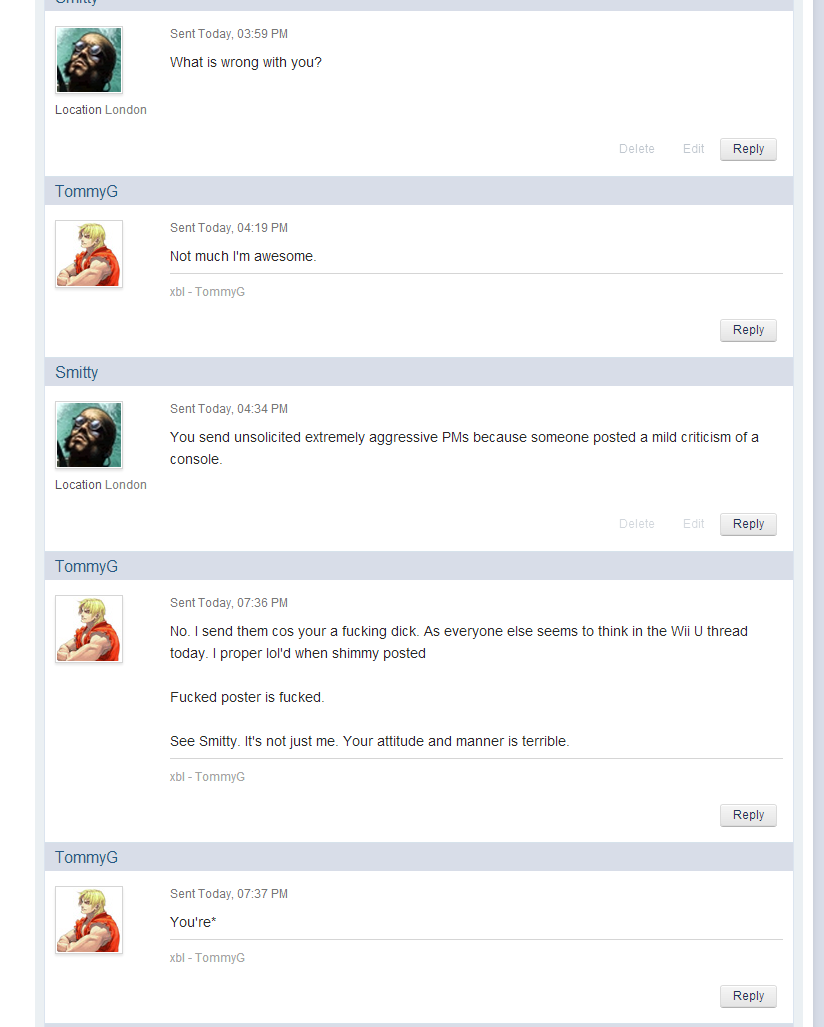Edit the 04:34 PM message

click(x=693, y=524)
